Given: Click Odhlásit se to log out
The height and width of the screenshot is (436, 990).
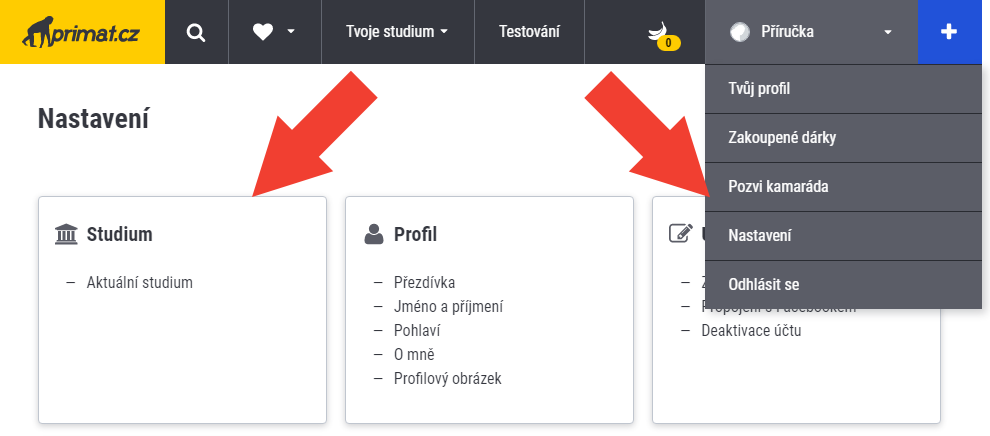Looking at the screenshot, I should tap(764, 285).
